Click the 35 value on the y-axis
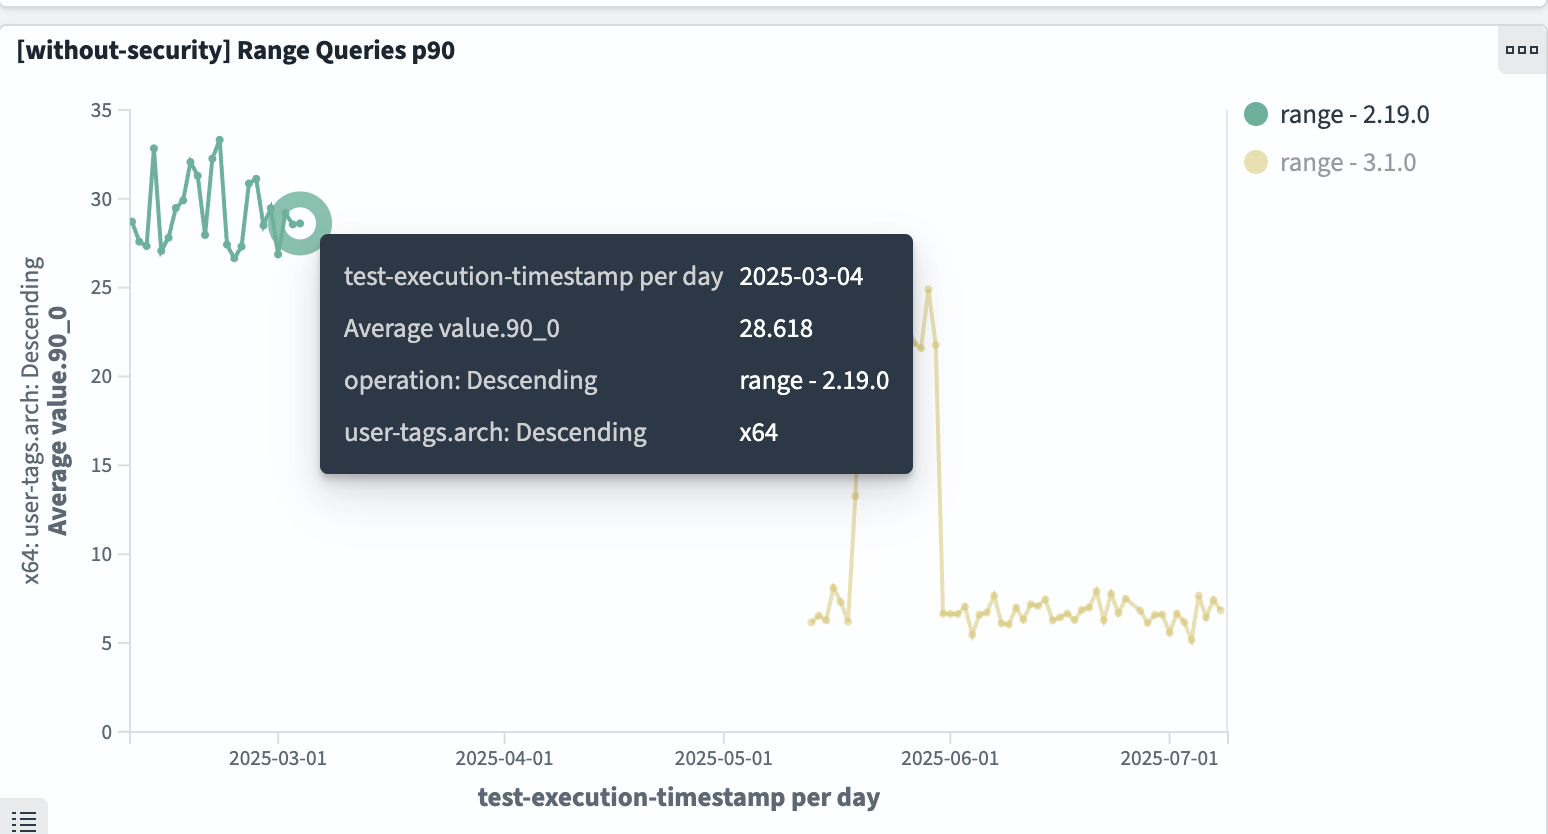This screenshot has width=1548, height=834. tap(101, 110)
